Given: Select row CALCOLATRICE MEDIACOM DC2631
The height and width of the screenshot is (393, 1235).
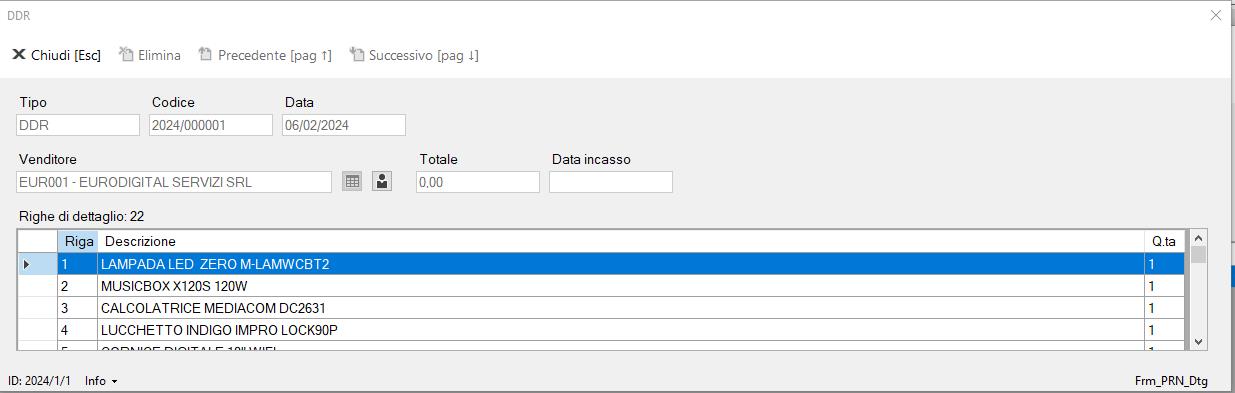Looking at the screenshot, I should [x=602, y=308].
